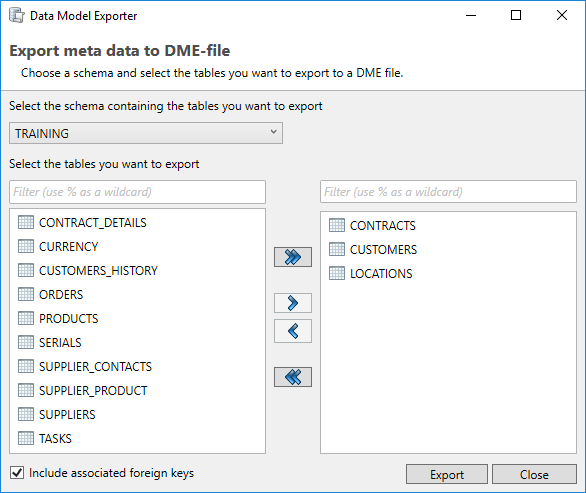
Task: Click the Data Model Exporter title bar icon
Action: [16, 16]
